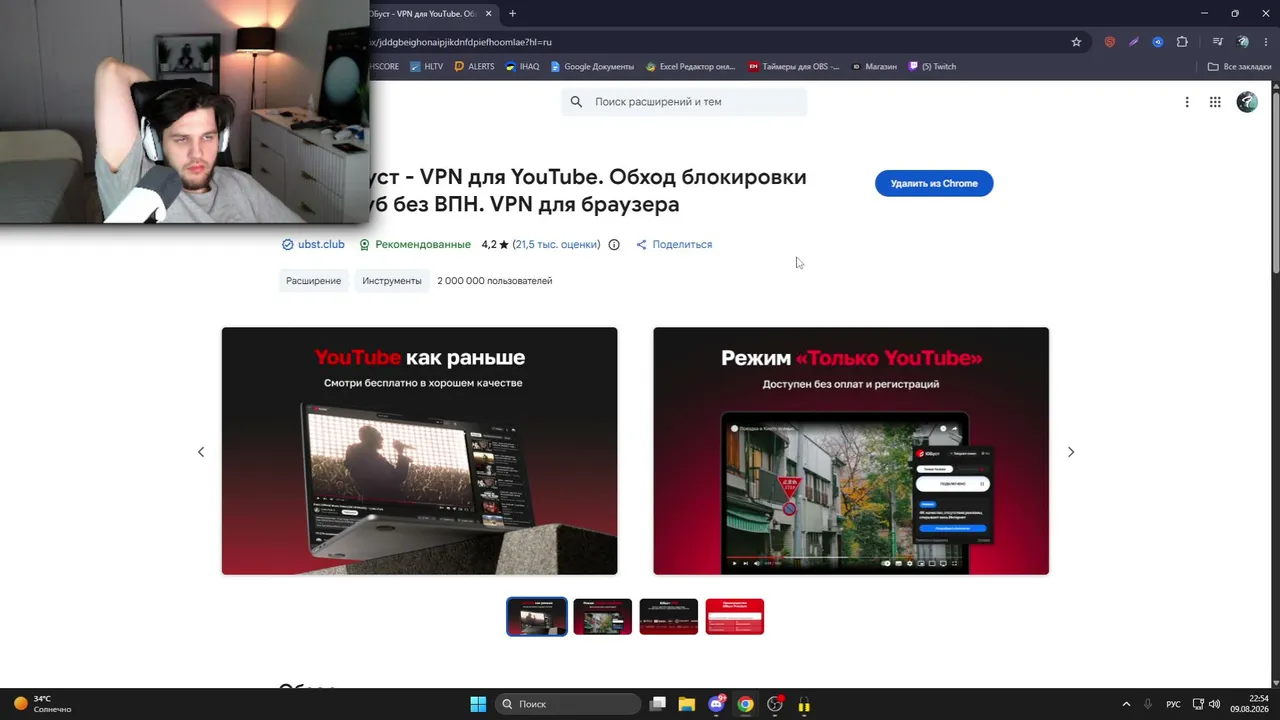Screen dimensions: 1280x720
Task: Open Discord from the taskbar
Action: tap(716, 704)
